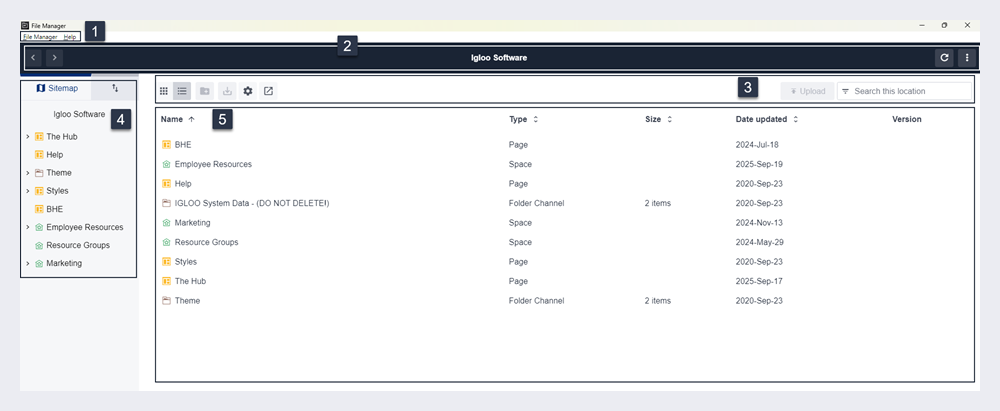This screenshot has width=1000, height=411.
Task: Go back with the left arrow navigation button
Action: [x=34, y=58]
